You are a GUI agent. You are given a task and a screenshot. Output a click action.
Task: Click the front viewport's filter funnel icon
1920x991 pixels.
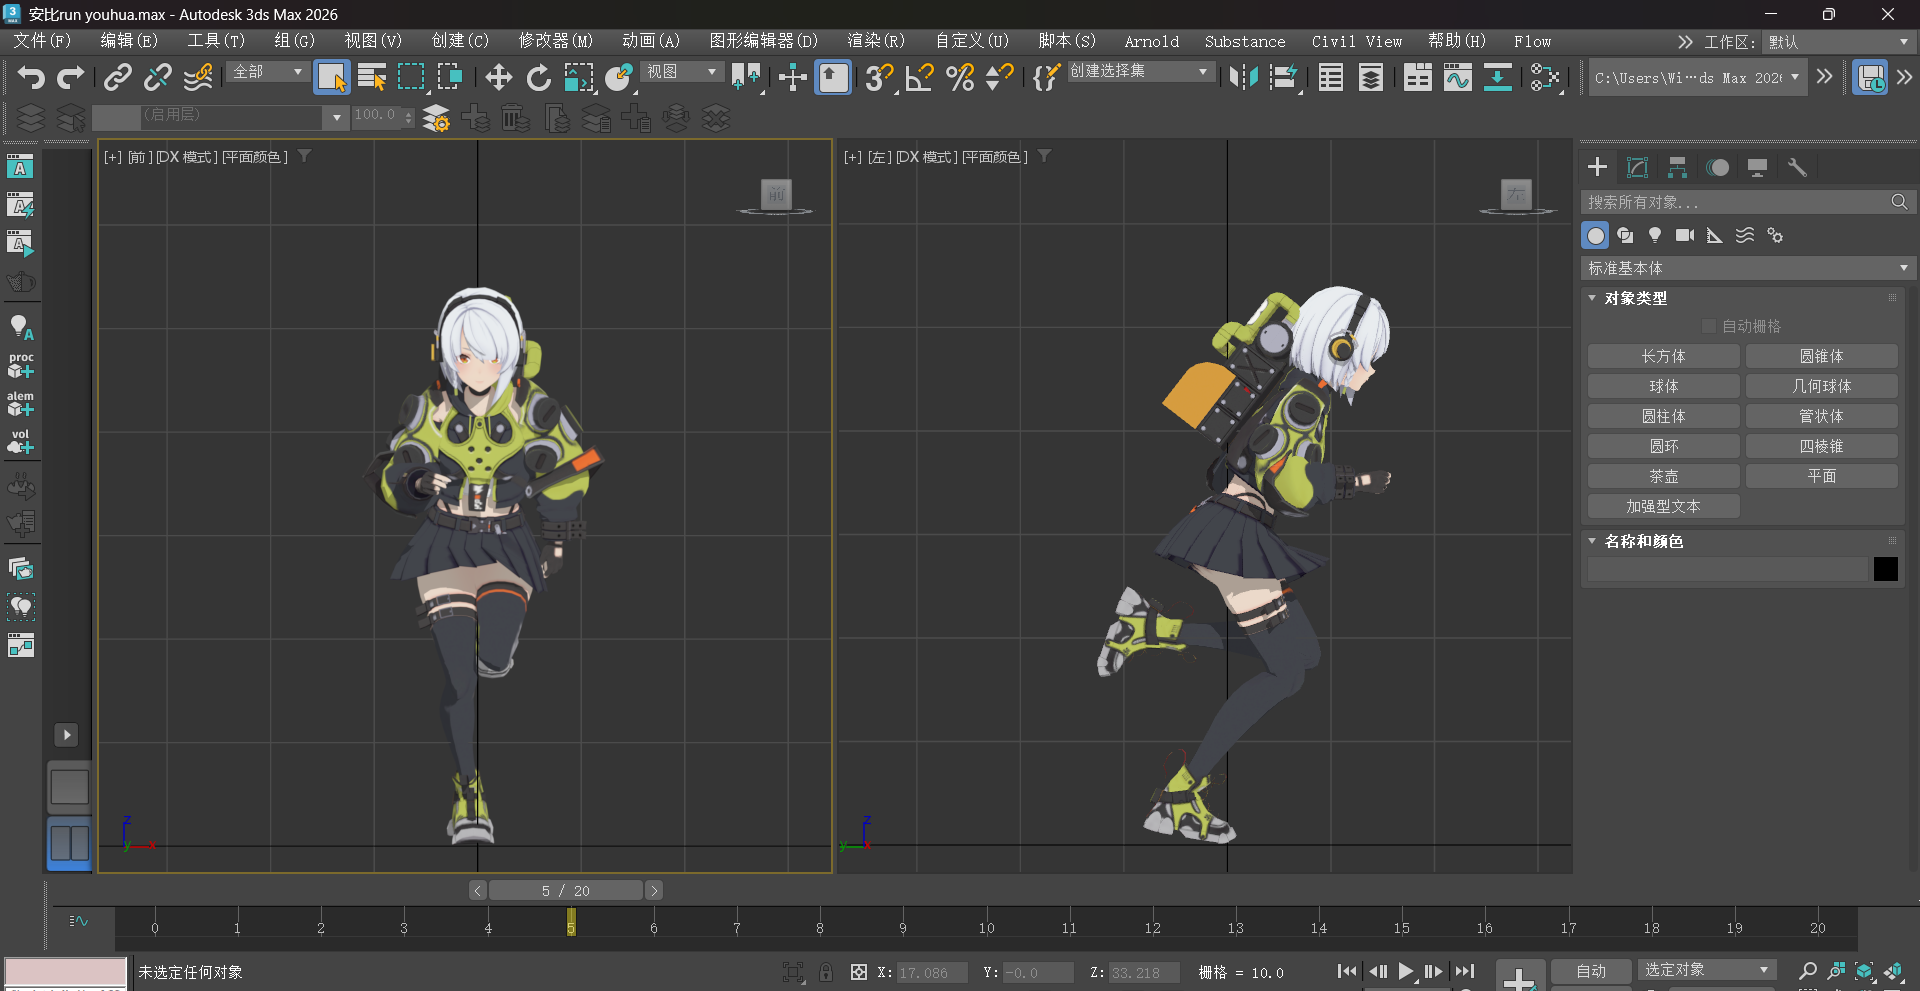tap(305, 156)
